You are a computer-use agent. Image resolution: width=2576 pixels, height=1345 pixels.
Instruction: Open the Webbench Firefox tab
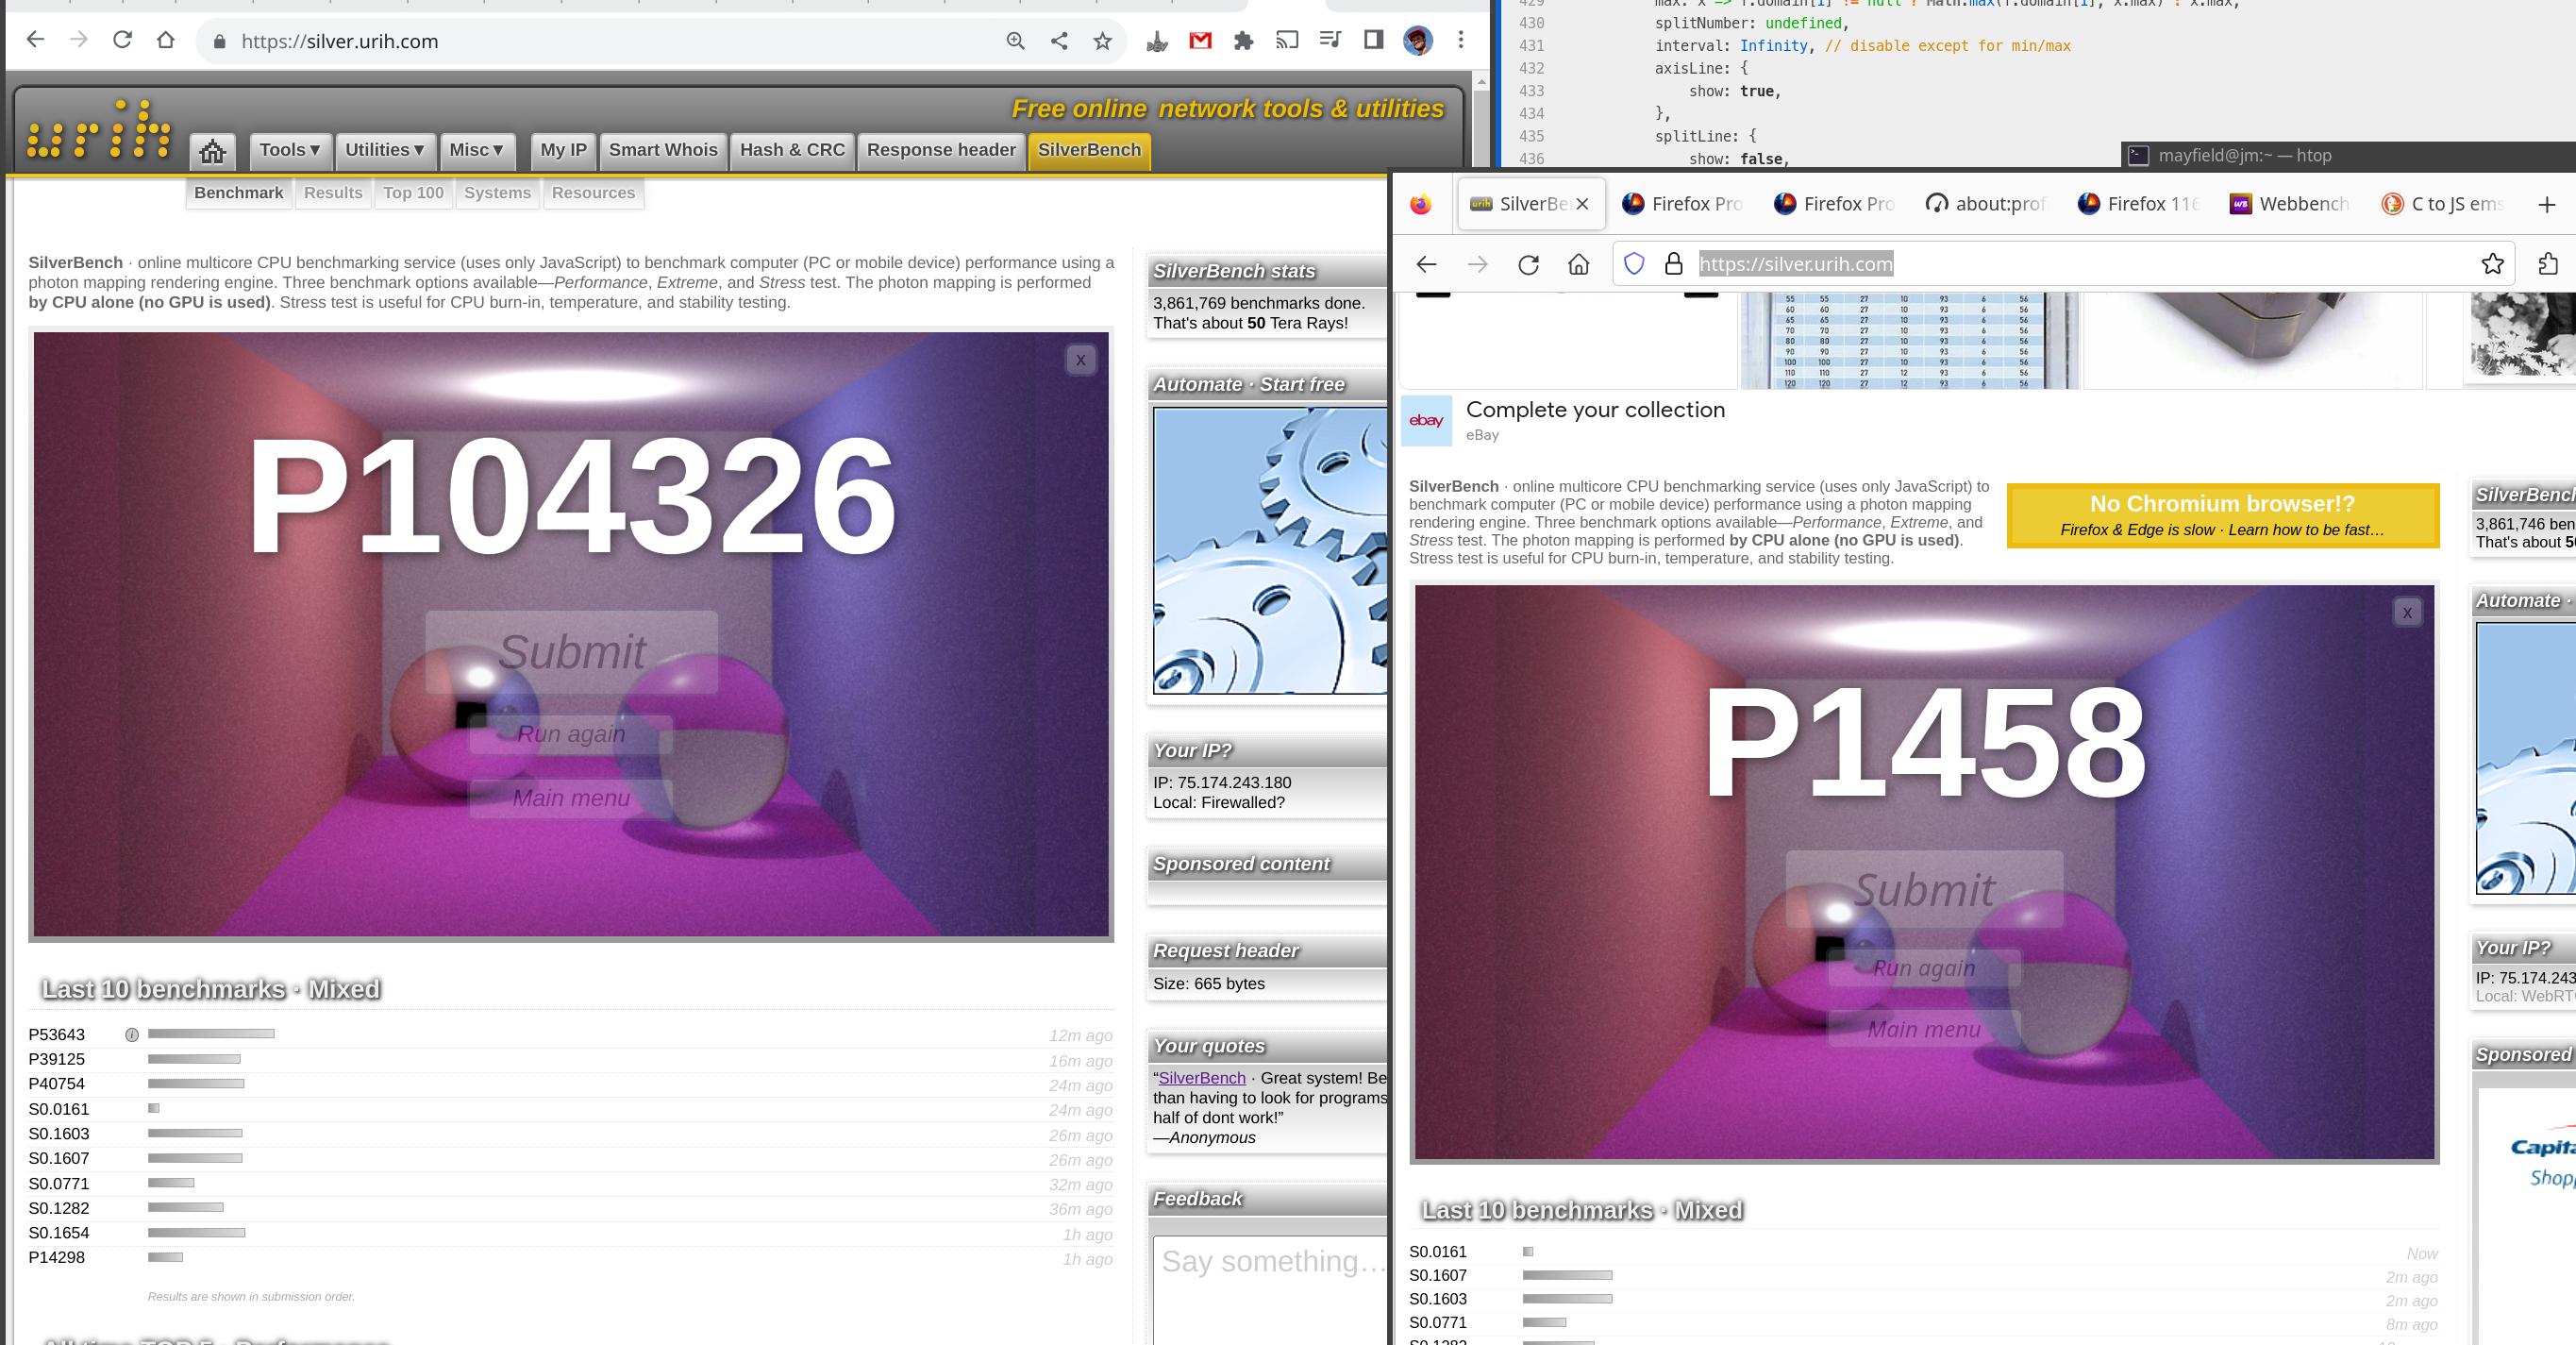point(2290,204)
